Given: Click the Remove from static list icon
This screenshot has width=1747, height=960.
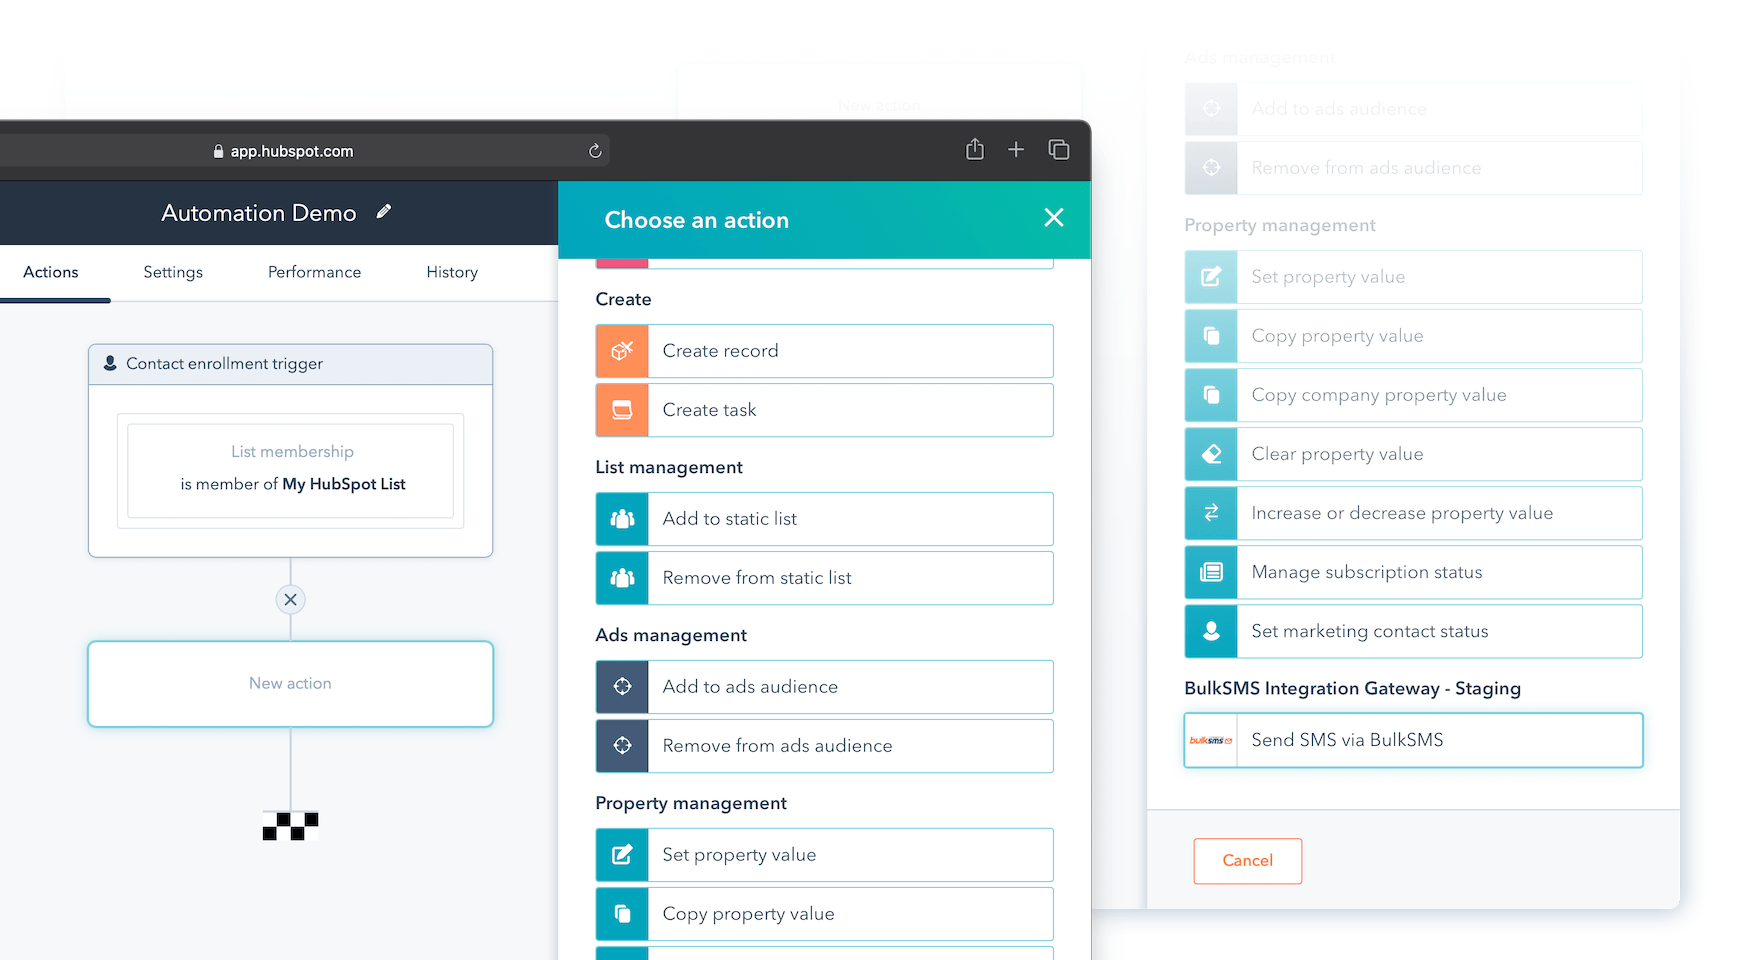Looking at the screenshot, I should [x=622, y=578].
